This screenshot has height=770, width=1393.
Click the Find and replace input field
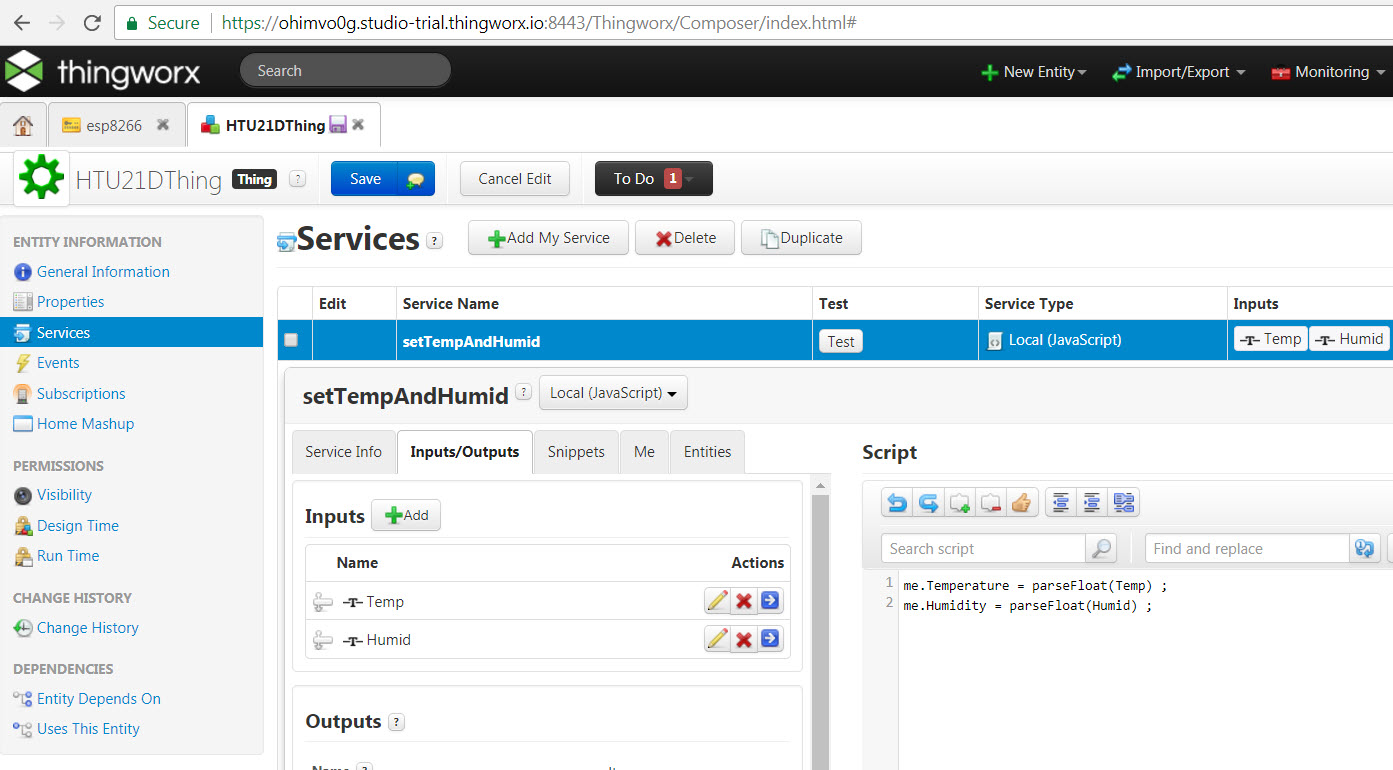(x=1247, y=548)
